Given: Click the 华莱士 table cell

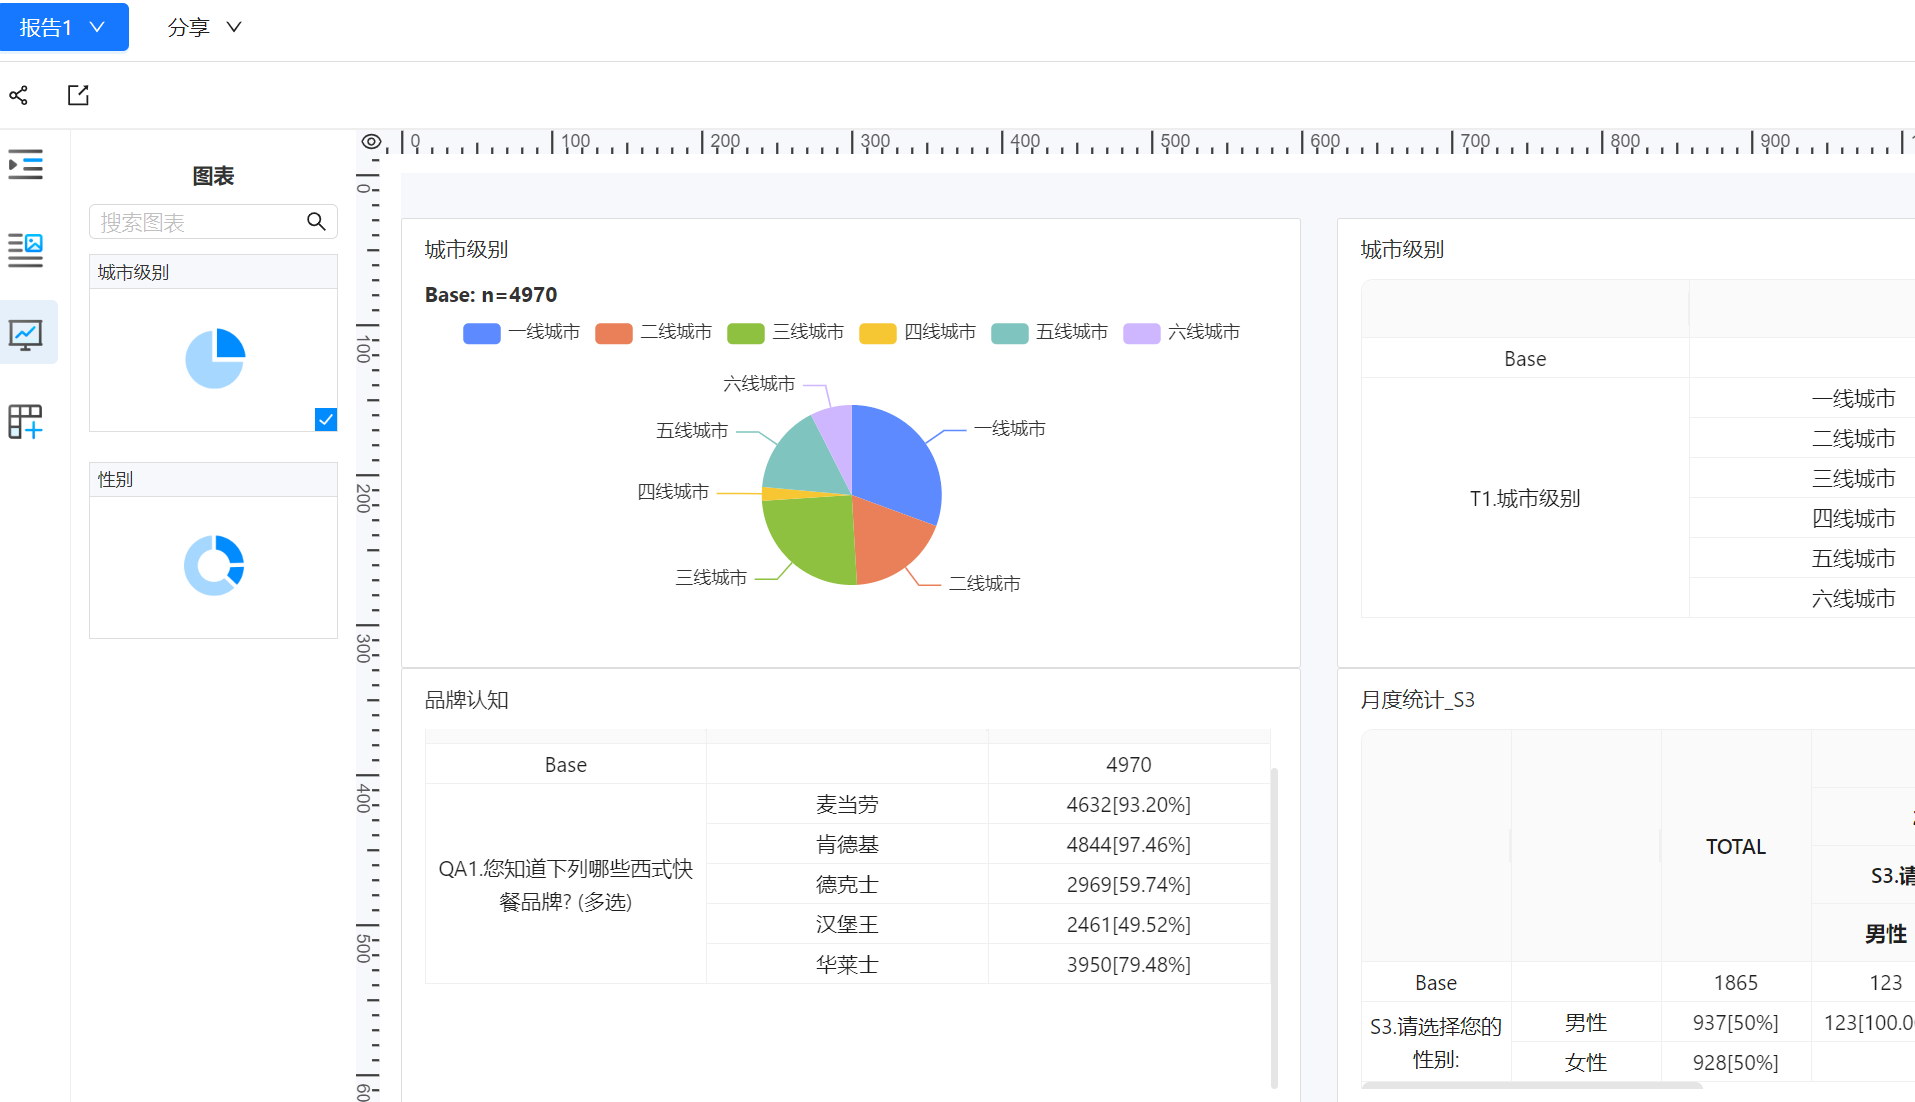Looking at the screenshot, I should [847, 964].
